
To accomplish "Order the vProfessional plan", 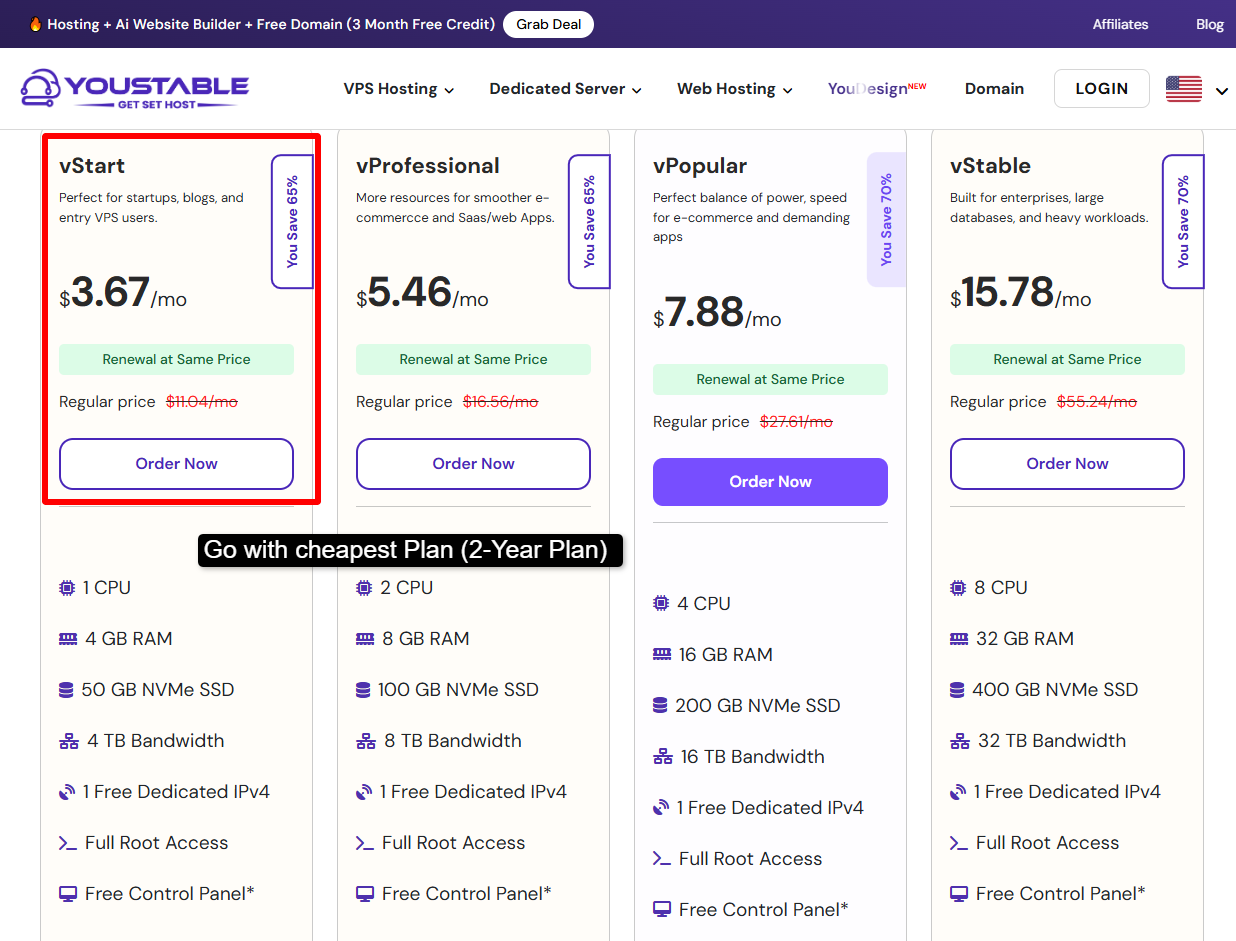I will pyautogui.click(x=473, y=464).
